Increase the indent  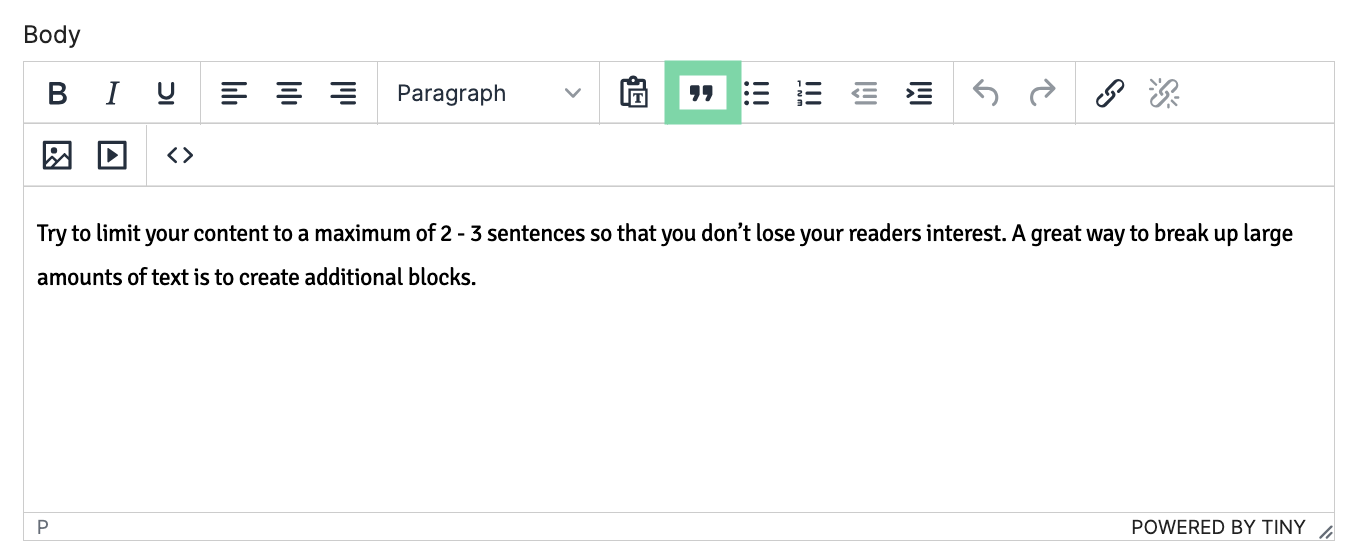tap(919, 94)
